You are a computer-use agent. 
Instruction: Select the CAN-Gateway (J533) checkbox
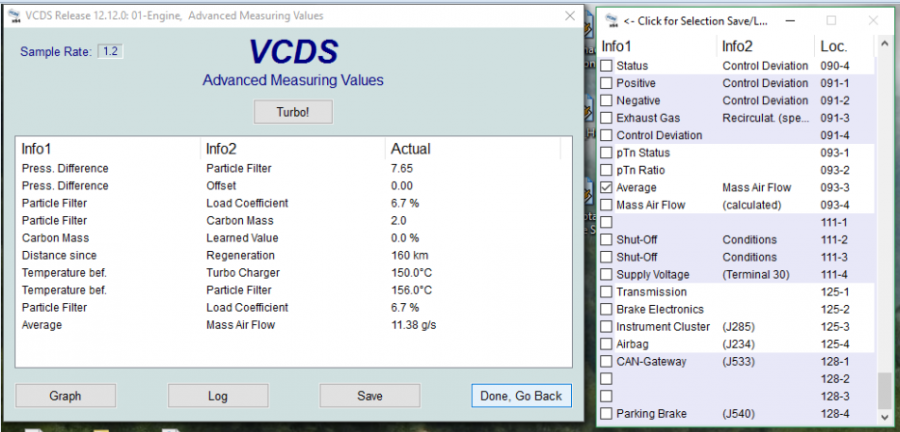tap(606, 362)
